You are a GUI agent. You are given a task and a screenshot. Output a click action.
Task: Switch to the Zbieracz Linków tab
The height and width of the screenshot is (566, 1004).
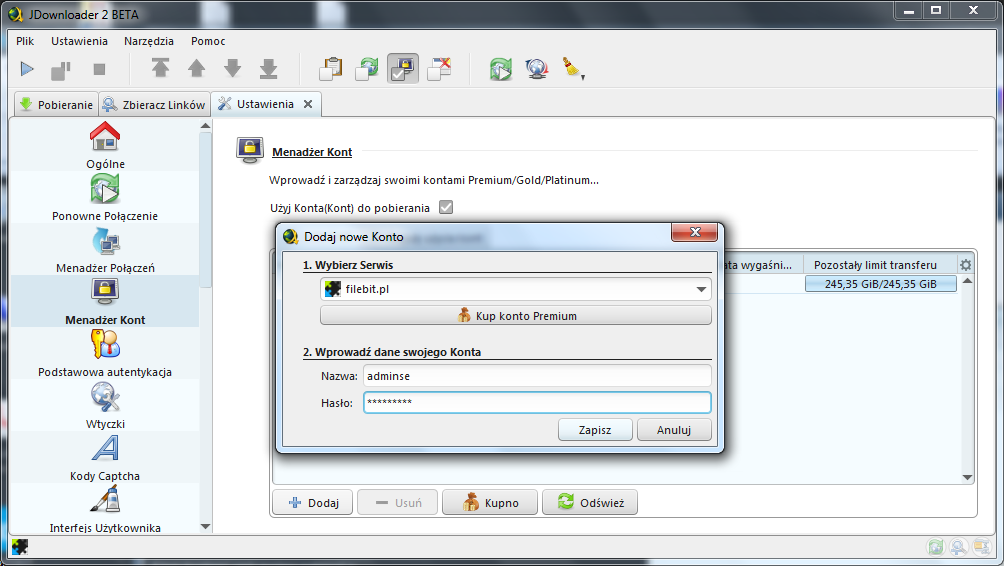click(x=154, y=104)
